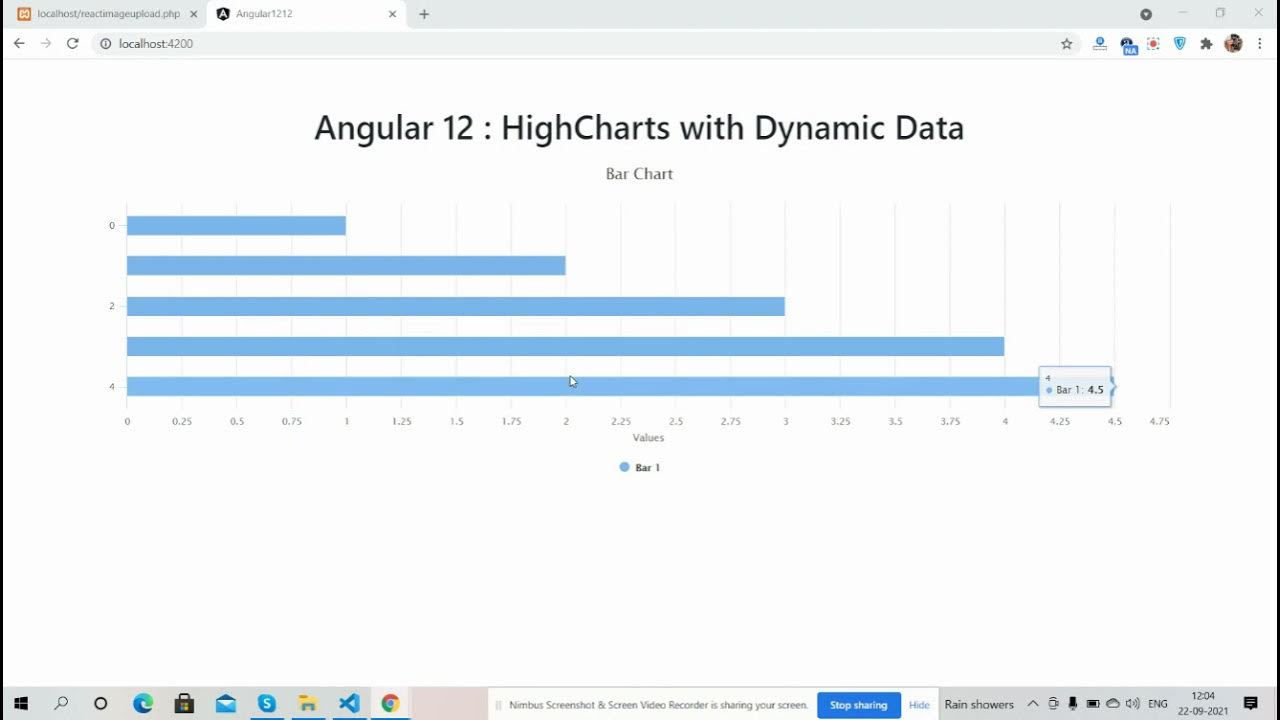The image size is (1280, 720).
Task: Open Windows search from taskbar
Action: coord(61,704)
